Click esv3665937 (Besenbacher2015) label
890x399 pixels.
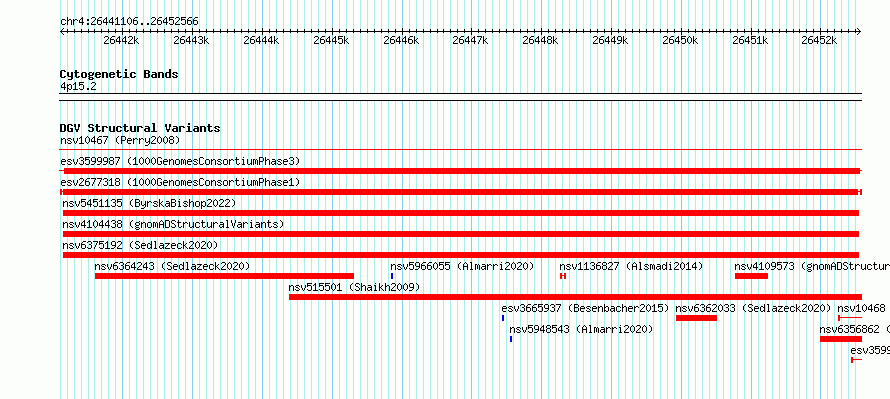pyautogui.click(x=585, y=308)
